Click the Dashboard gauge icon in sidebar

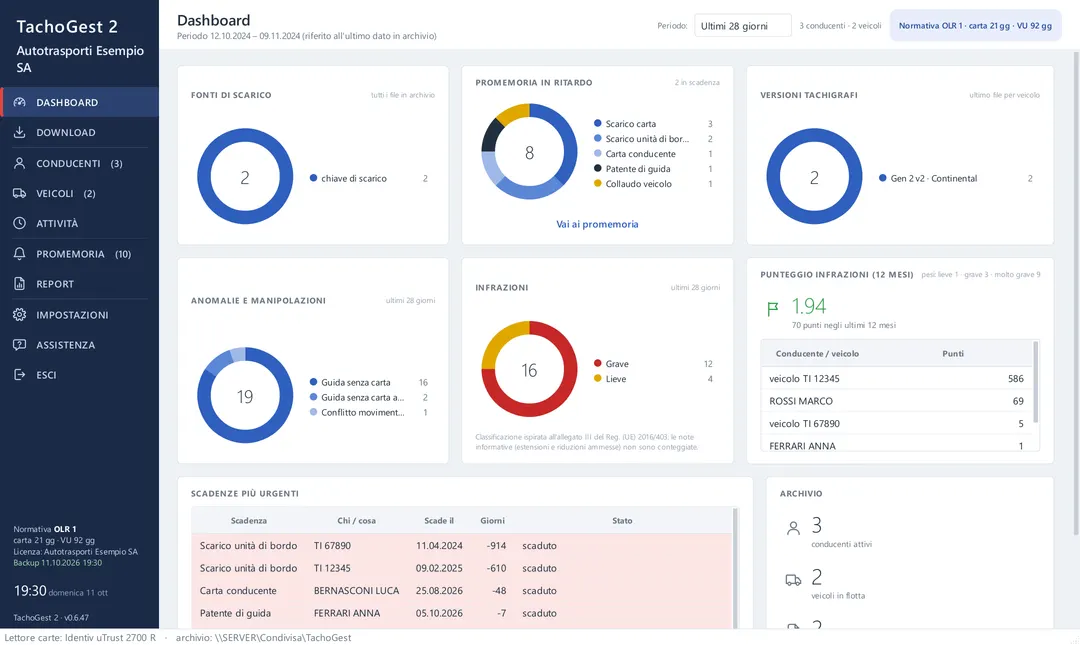click(19, 102)
